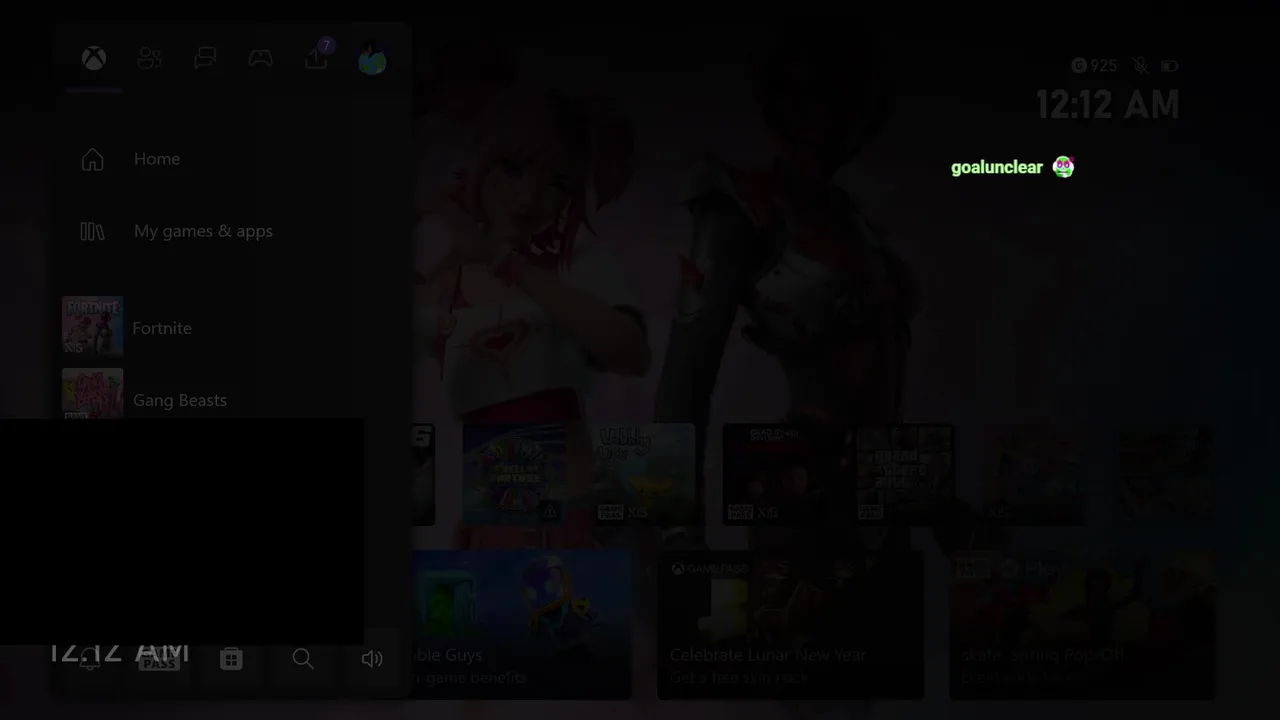
Task: Open the Stumble Guys promo card
Action: click(521, 624)
